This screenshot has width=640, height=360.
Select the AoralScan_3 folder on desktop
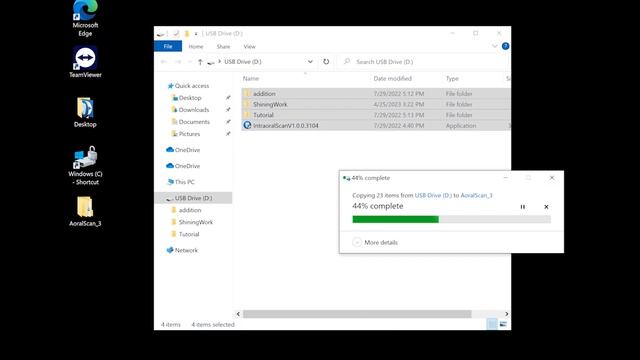[85, 211]
